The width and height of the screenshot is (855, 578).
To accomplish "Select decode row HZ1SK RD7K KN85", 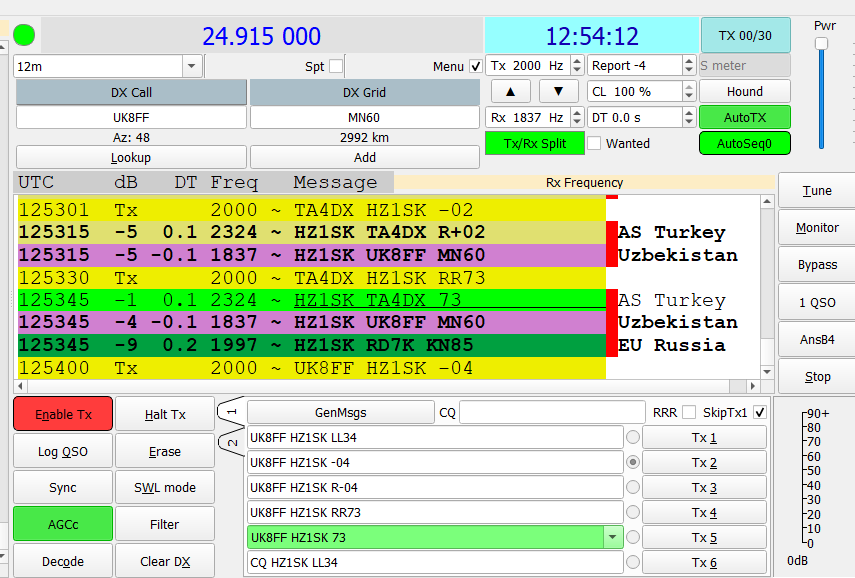I will tap(312, 345).
